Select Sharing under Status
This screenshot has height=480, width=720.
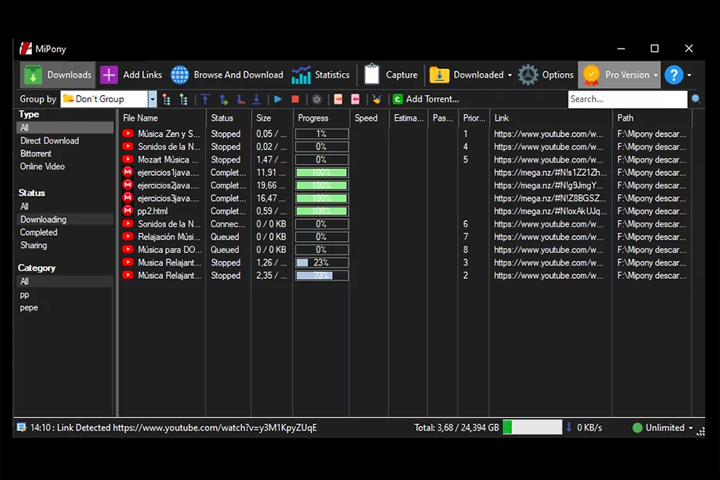pos(34,245)
